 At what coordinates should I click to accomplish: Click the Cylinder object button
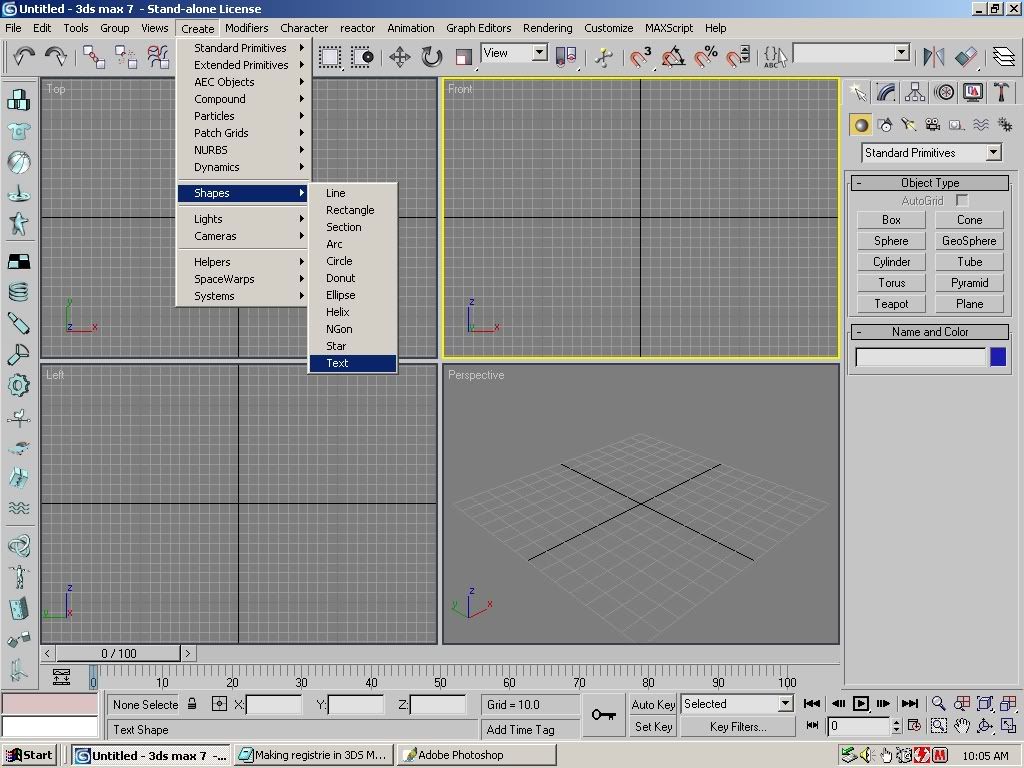tap(891, 262)
